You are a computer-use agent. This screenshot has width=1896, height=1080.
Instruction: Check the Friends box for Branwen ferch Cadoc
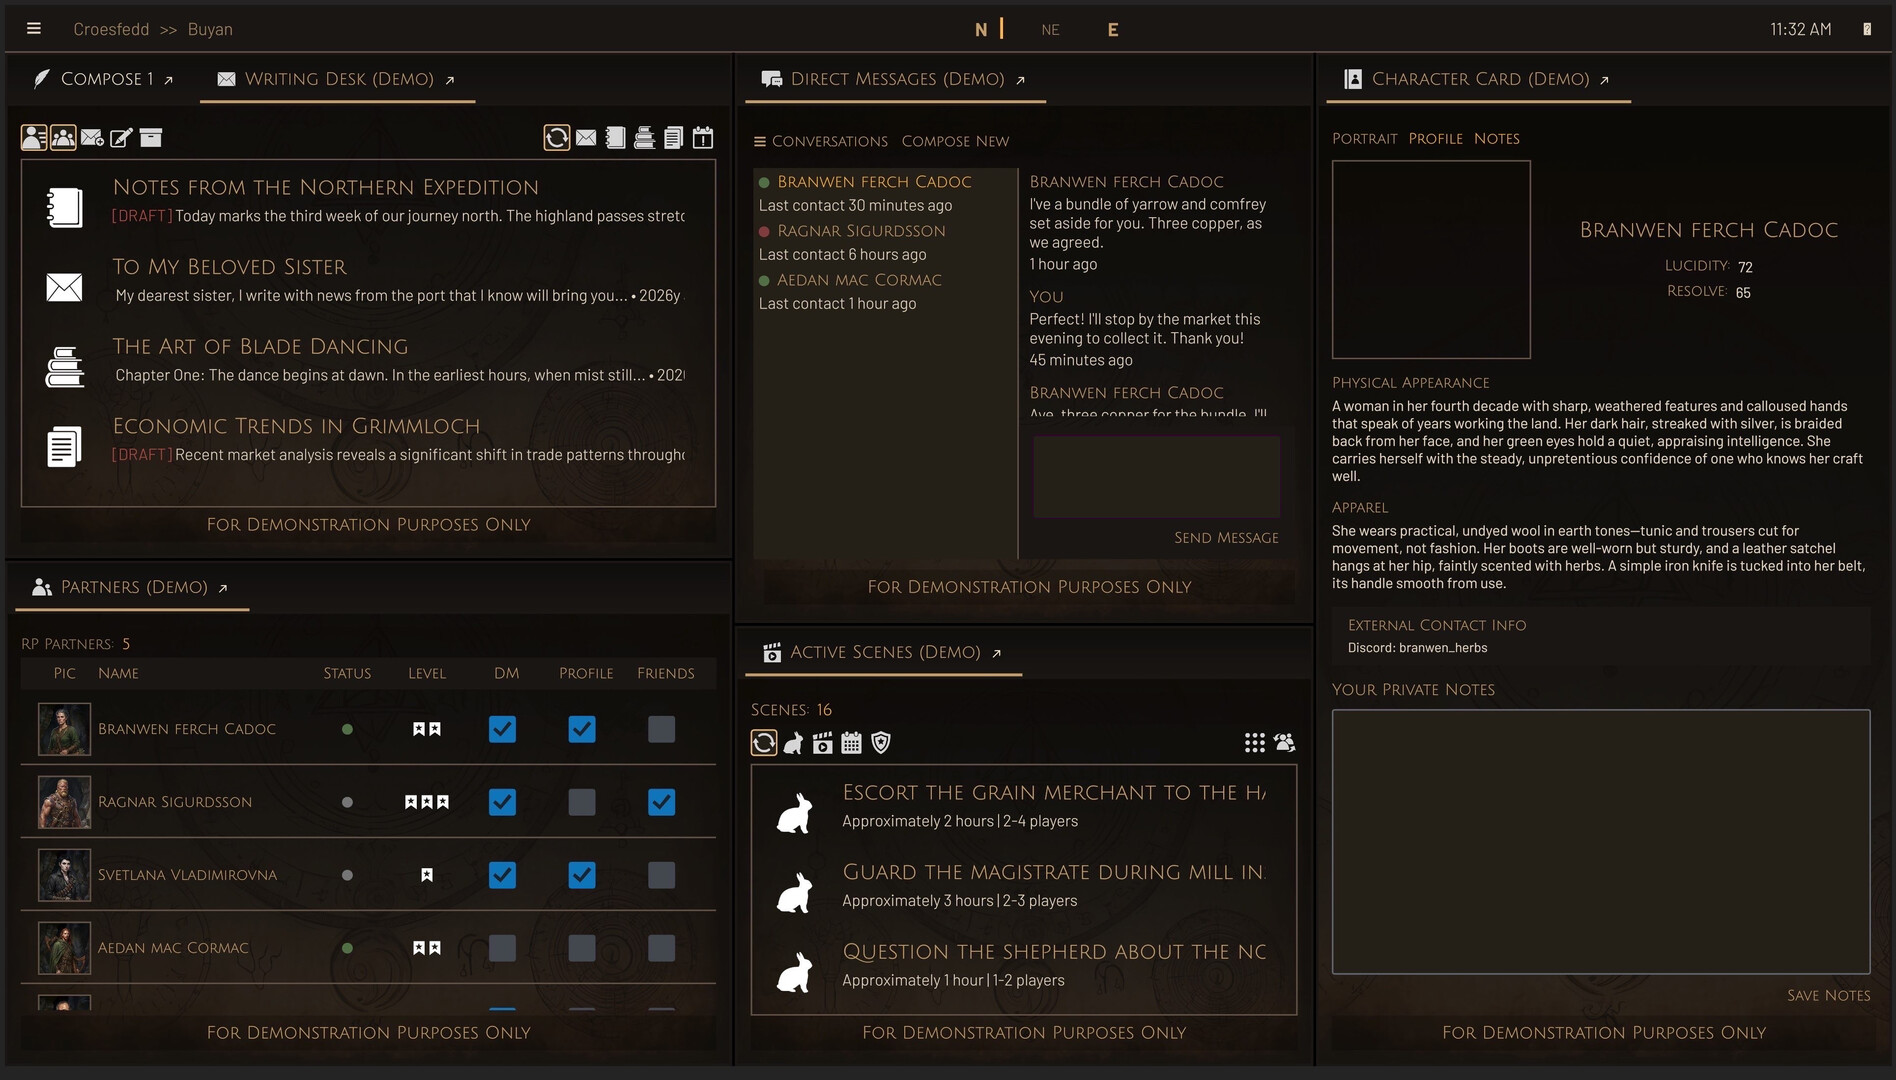point(661,729)
